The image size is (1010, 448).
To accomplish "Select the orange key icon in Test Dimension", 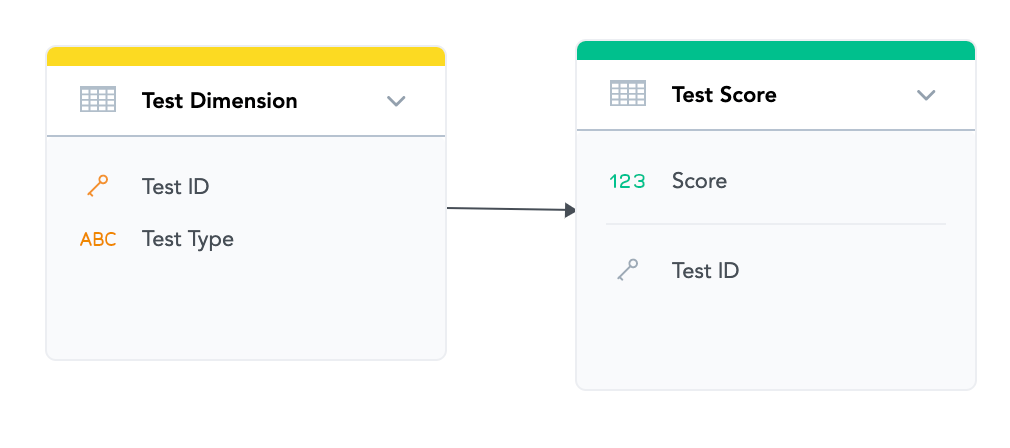I will coord(97,186).
